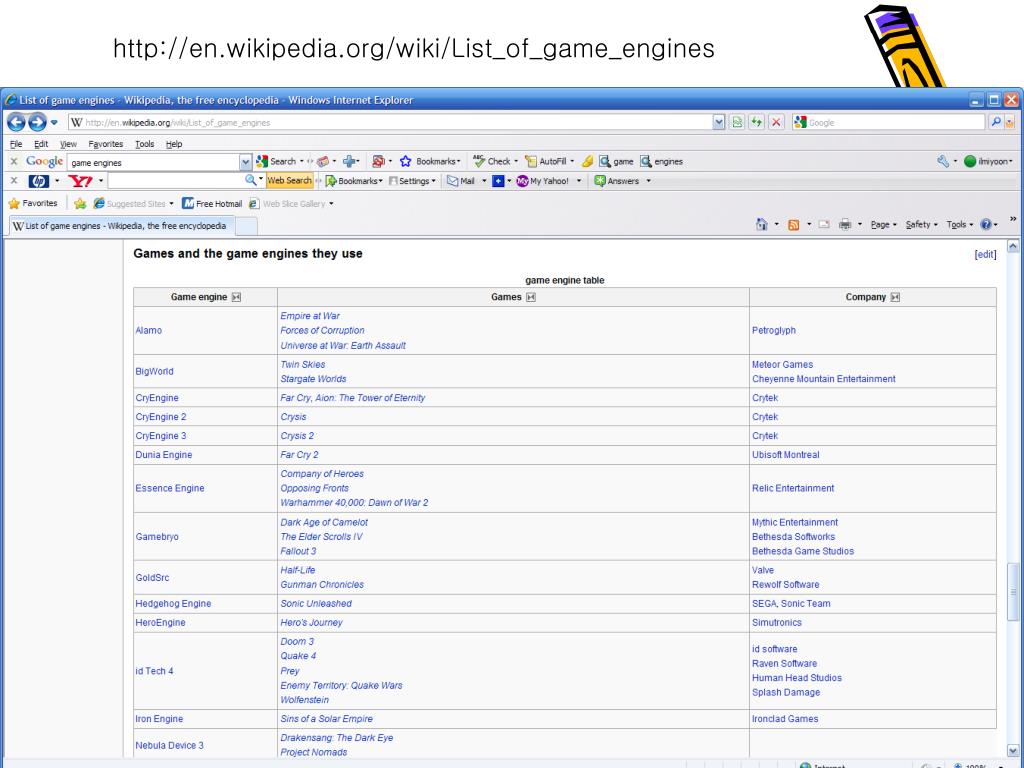Screen dimensions: 1024x768
Task: Open the Web Slice Gallery dropdown
Action: (x=291, y=204)
